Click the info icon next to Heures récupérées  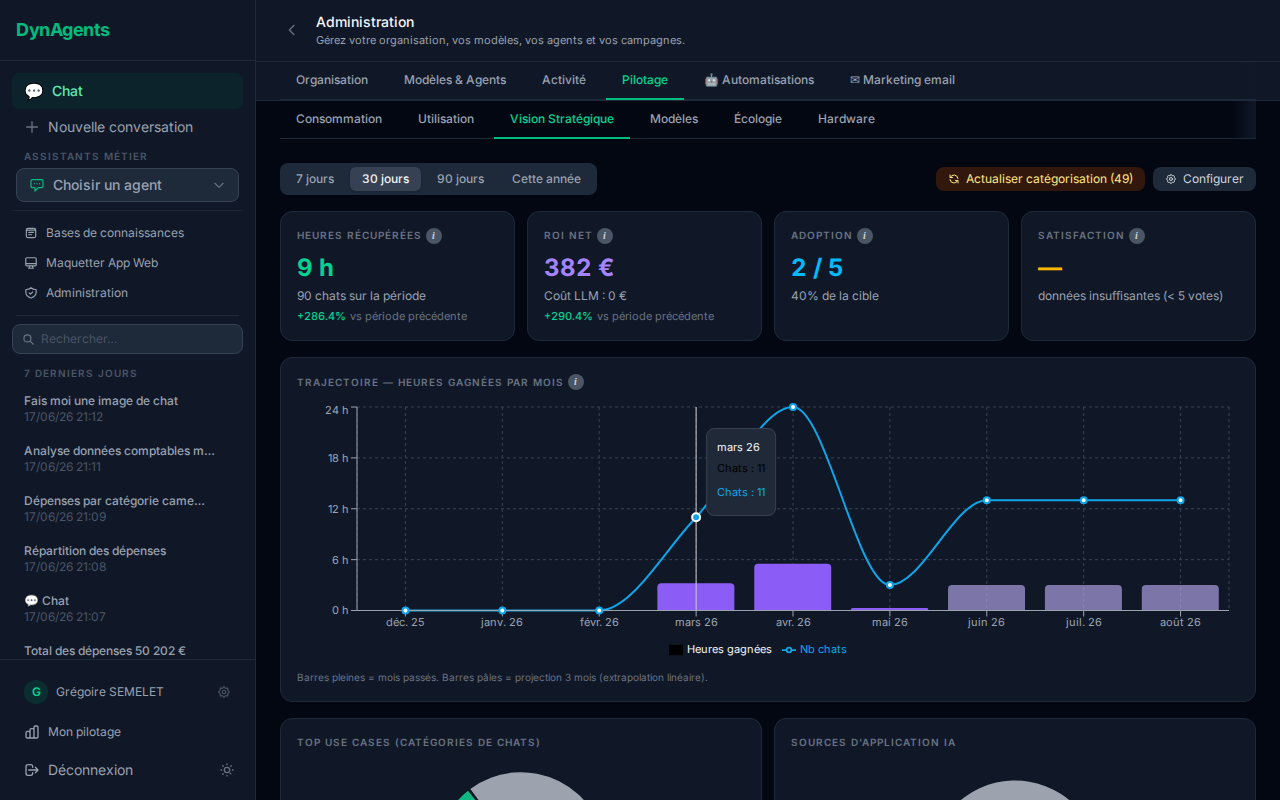(x=434, y=236)
